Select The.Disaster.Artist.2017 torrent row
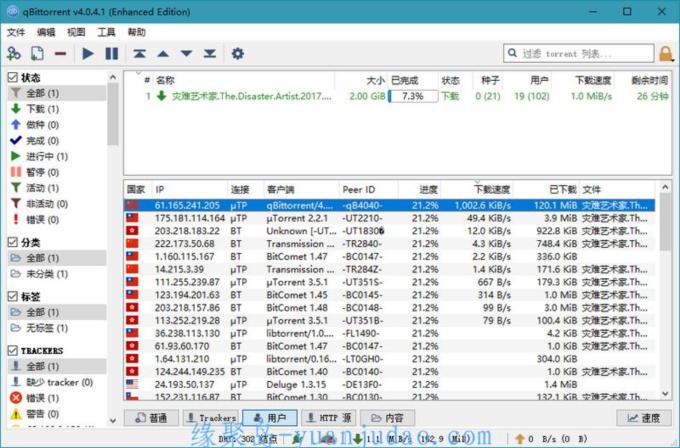The image size is (680, 448). (x=397, y=96)
